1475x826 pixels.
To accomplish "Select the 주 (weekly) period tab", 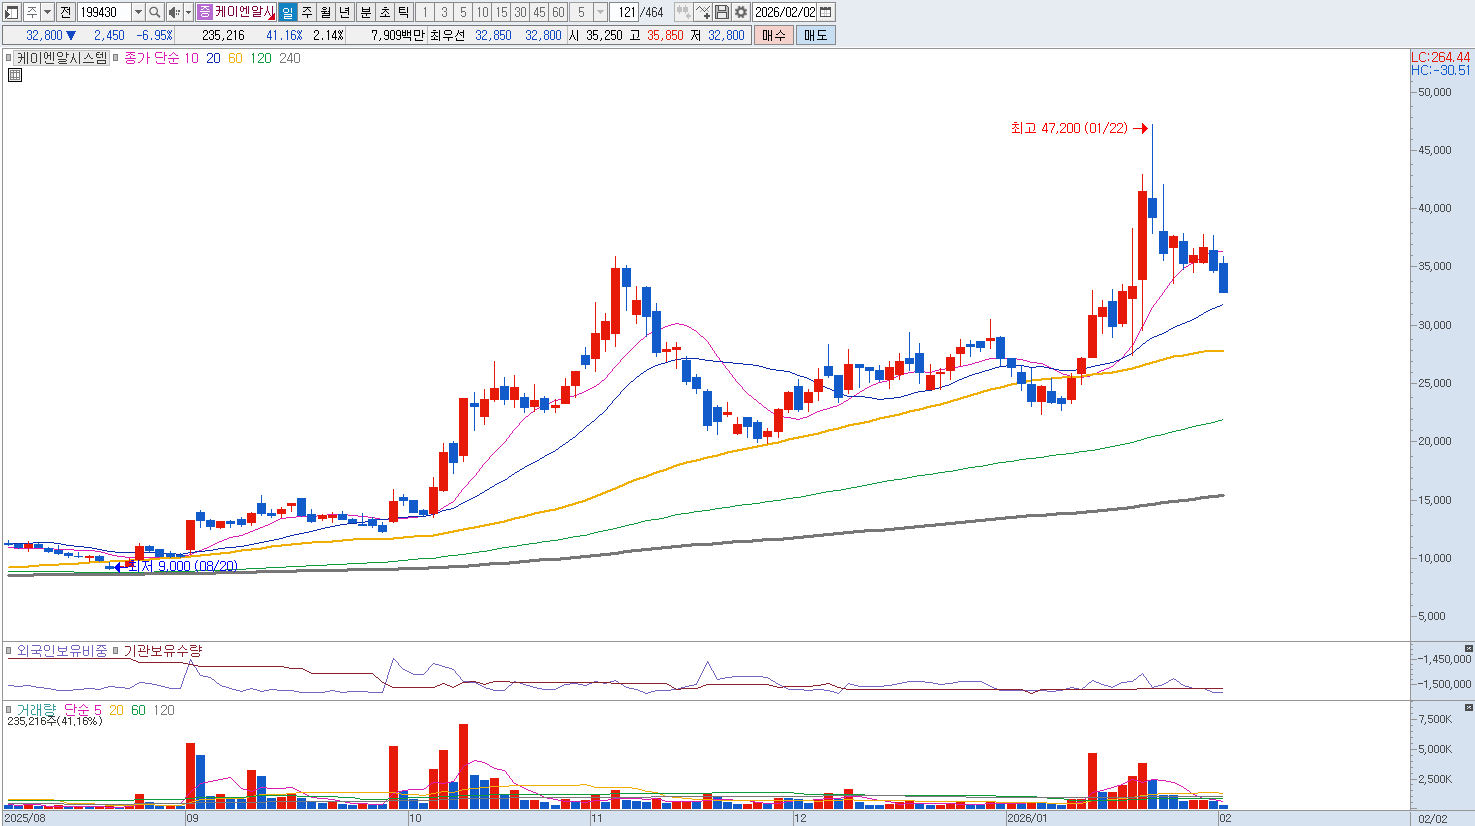I will (307, 12).
